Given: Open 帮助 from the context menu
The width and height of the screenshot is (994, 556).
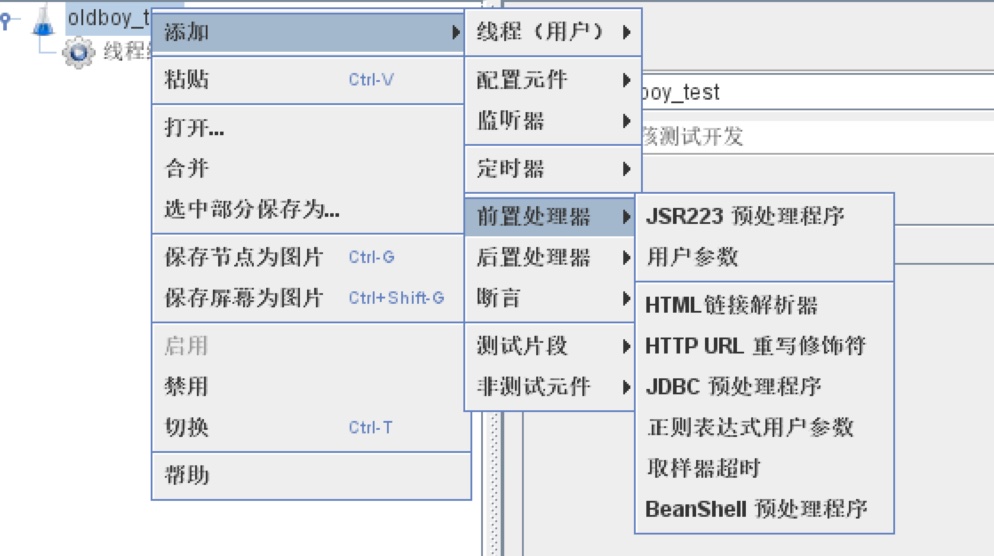Looking at the screenshot, I should pyautogui.click(x=187, y=475).
